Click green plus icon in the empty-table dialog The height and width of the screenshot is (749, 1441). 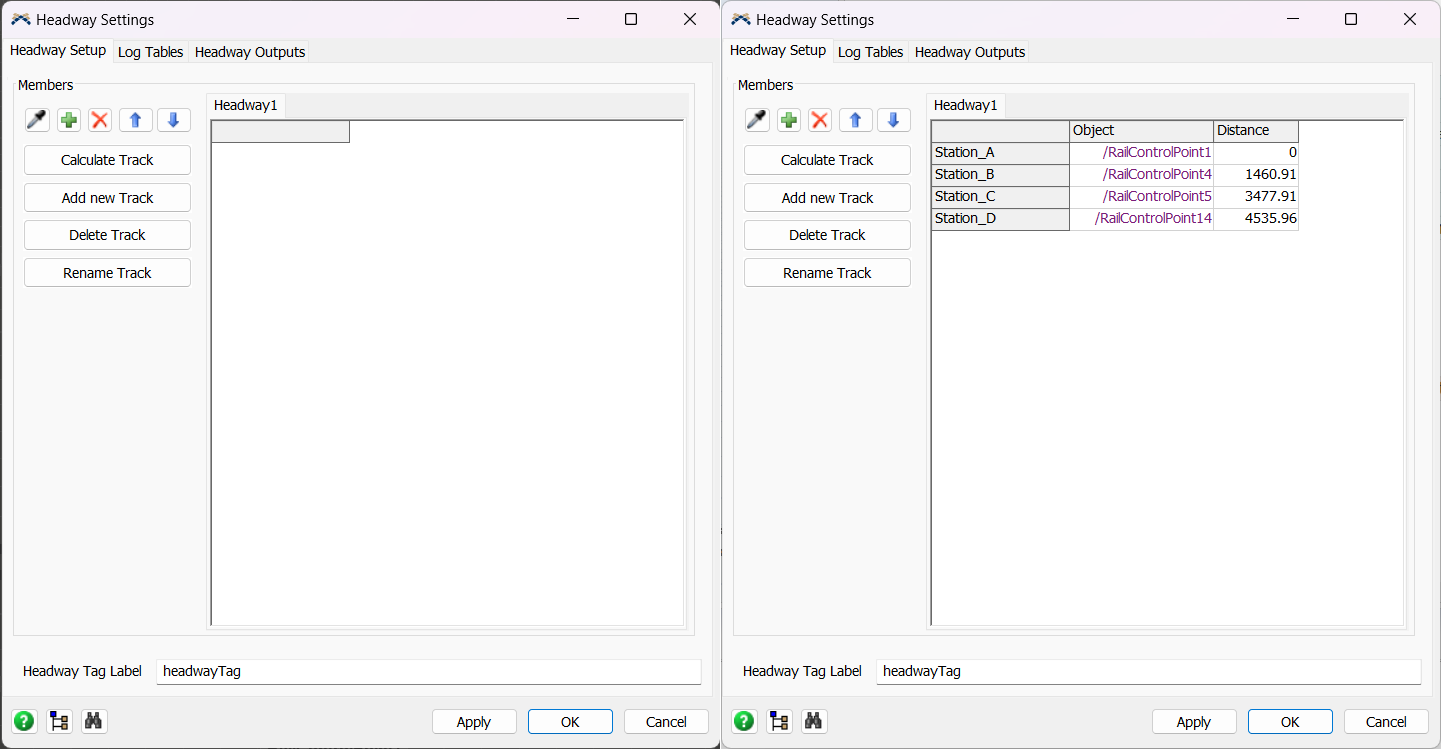click(69, 120)
